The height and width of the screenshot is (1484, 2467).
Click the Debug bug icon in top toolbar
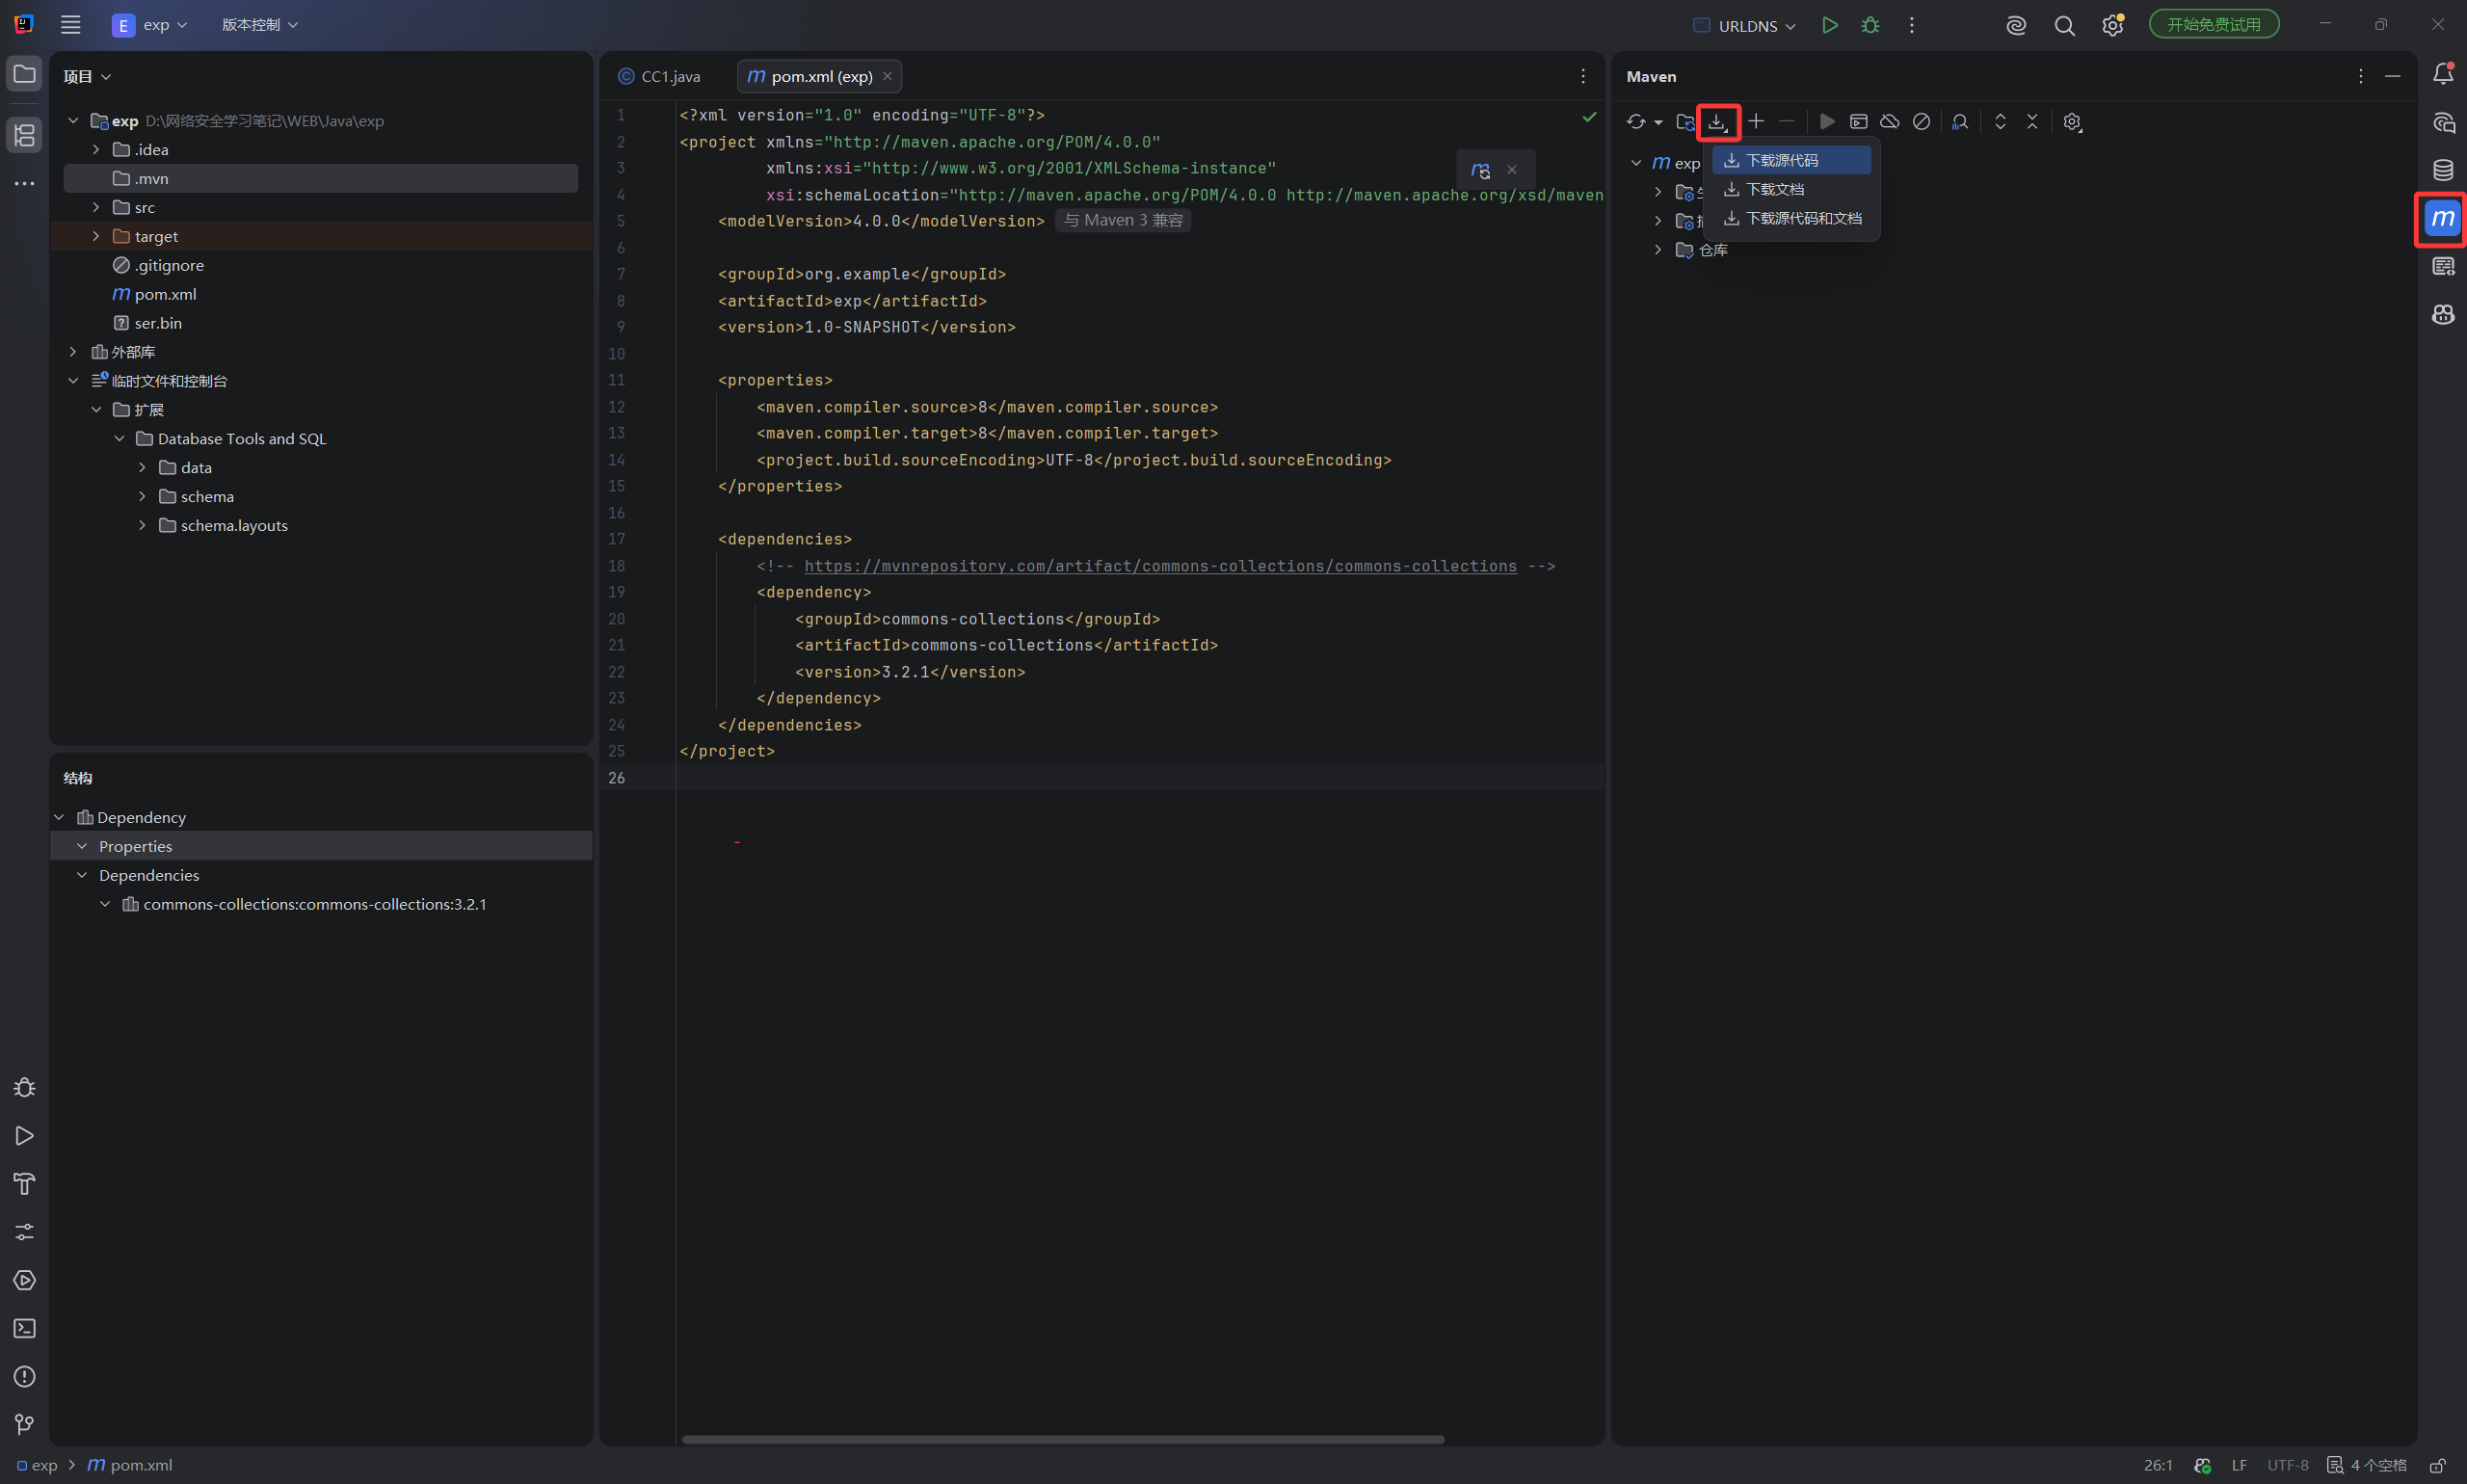[x=1870, y=25]
